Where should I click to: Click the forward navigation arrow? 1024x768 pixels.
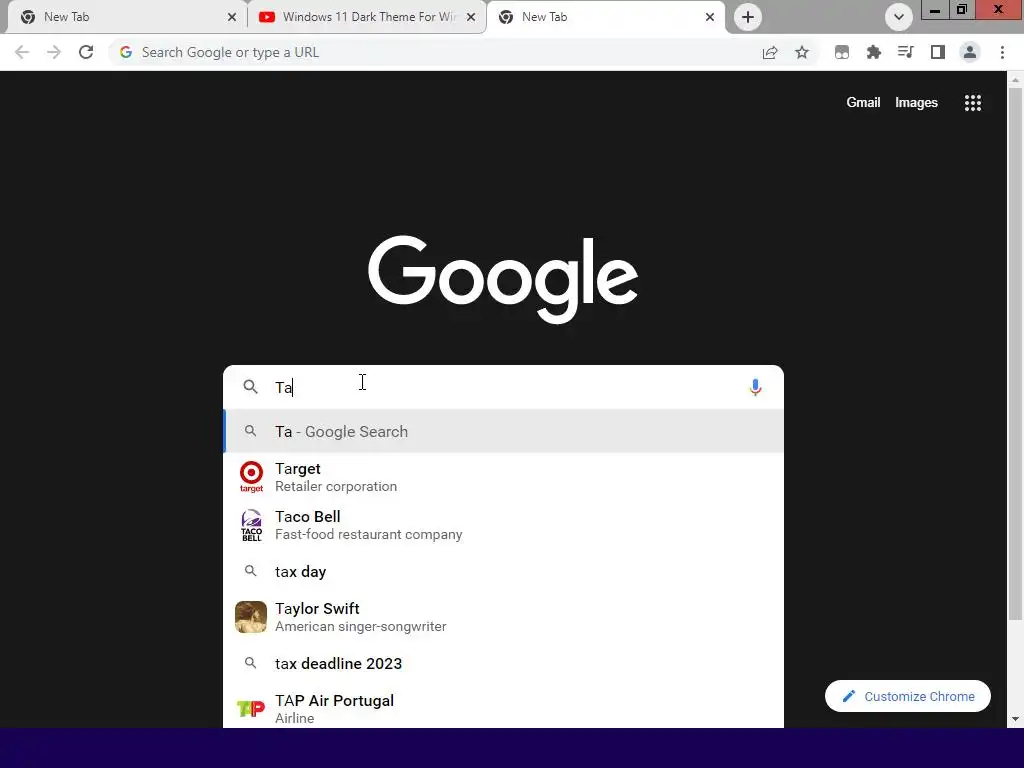54,52
